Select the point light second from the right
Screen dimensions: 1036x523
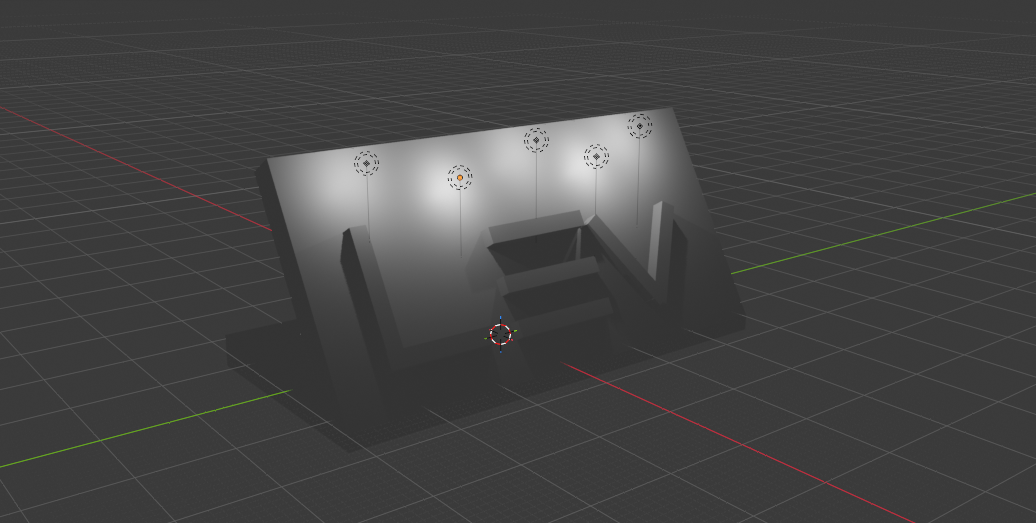[x=596, y=157]
